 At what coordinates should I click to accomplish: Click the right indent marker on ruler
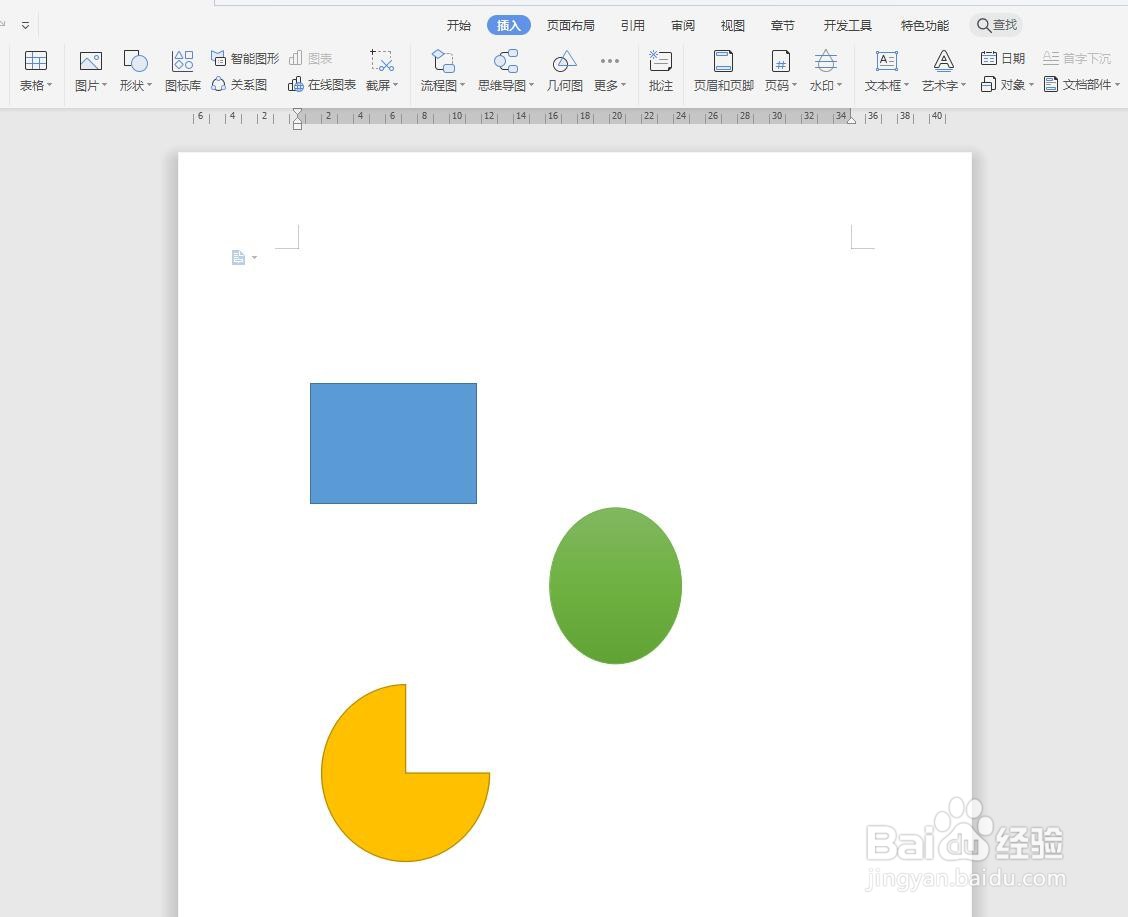pos(851,119)
